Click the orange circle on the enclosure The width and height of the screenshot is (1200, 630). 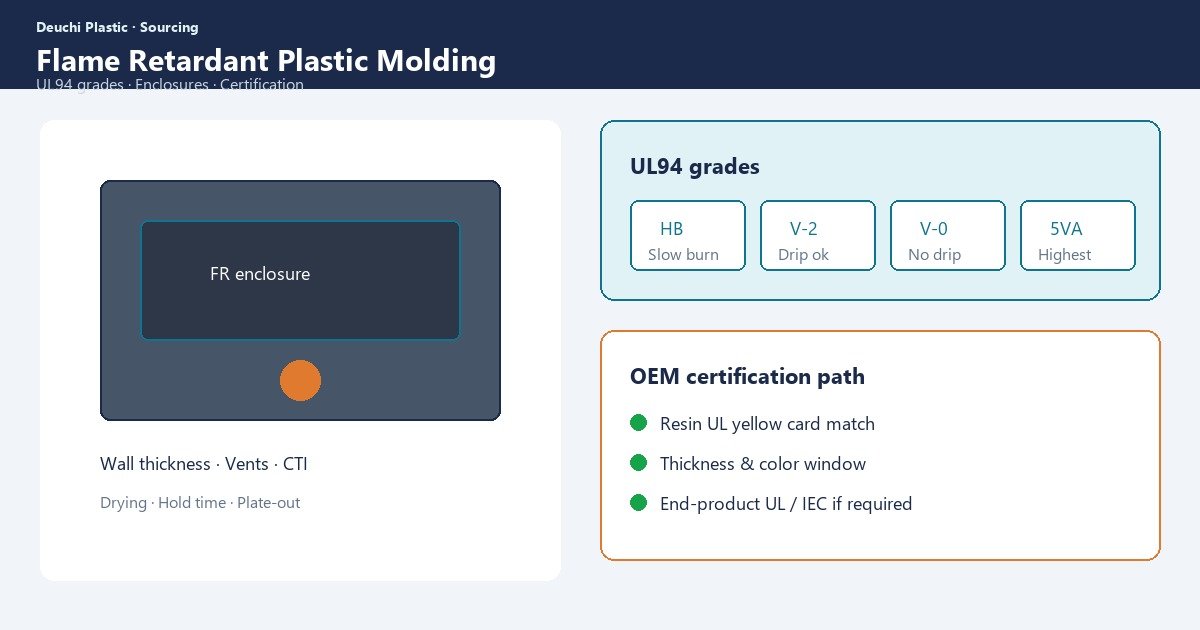pyautogui.click(x=300, y=380)
